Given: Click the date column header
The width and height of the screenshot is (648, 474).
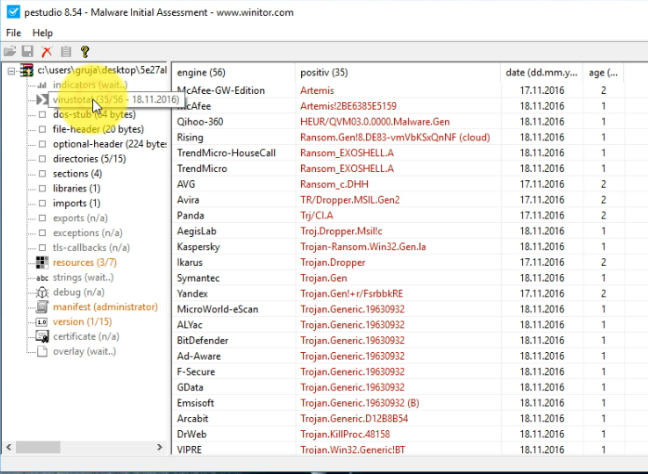Looking at the screenshot, I should (541, 73).
